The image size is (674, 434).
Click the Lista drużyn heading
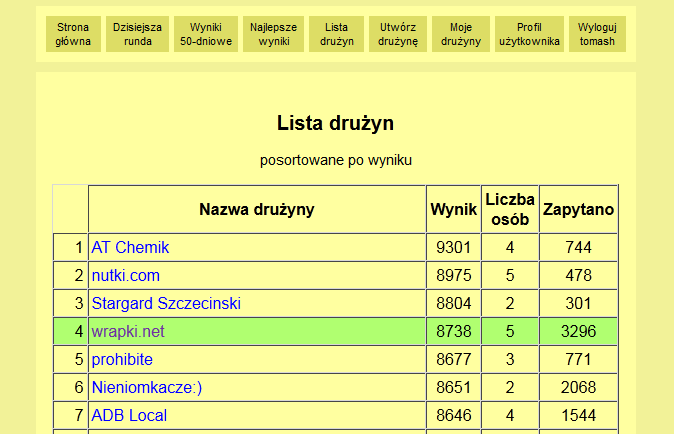pos(335,123)
